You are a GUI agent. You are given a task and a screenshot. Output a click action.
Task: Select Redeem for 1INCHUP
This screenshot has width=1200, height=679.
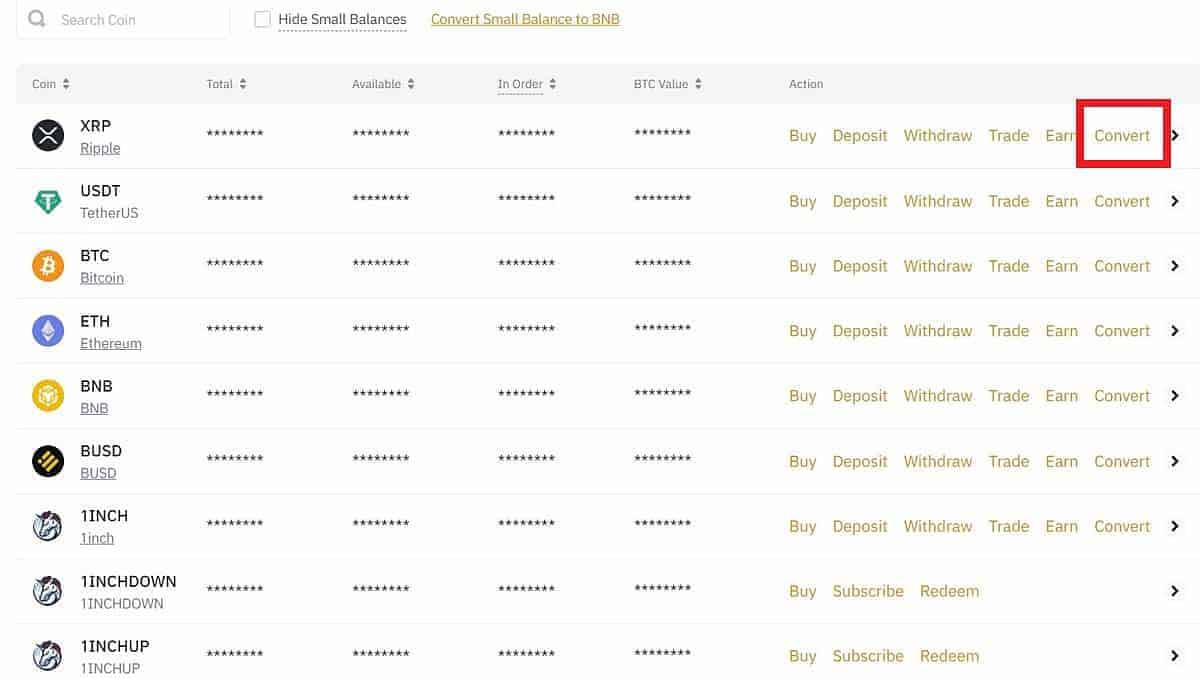949,656
